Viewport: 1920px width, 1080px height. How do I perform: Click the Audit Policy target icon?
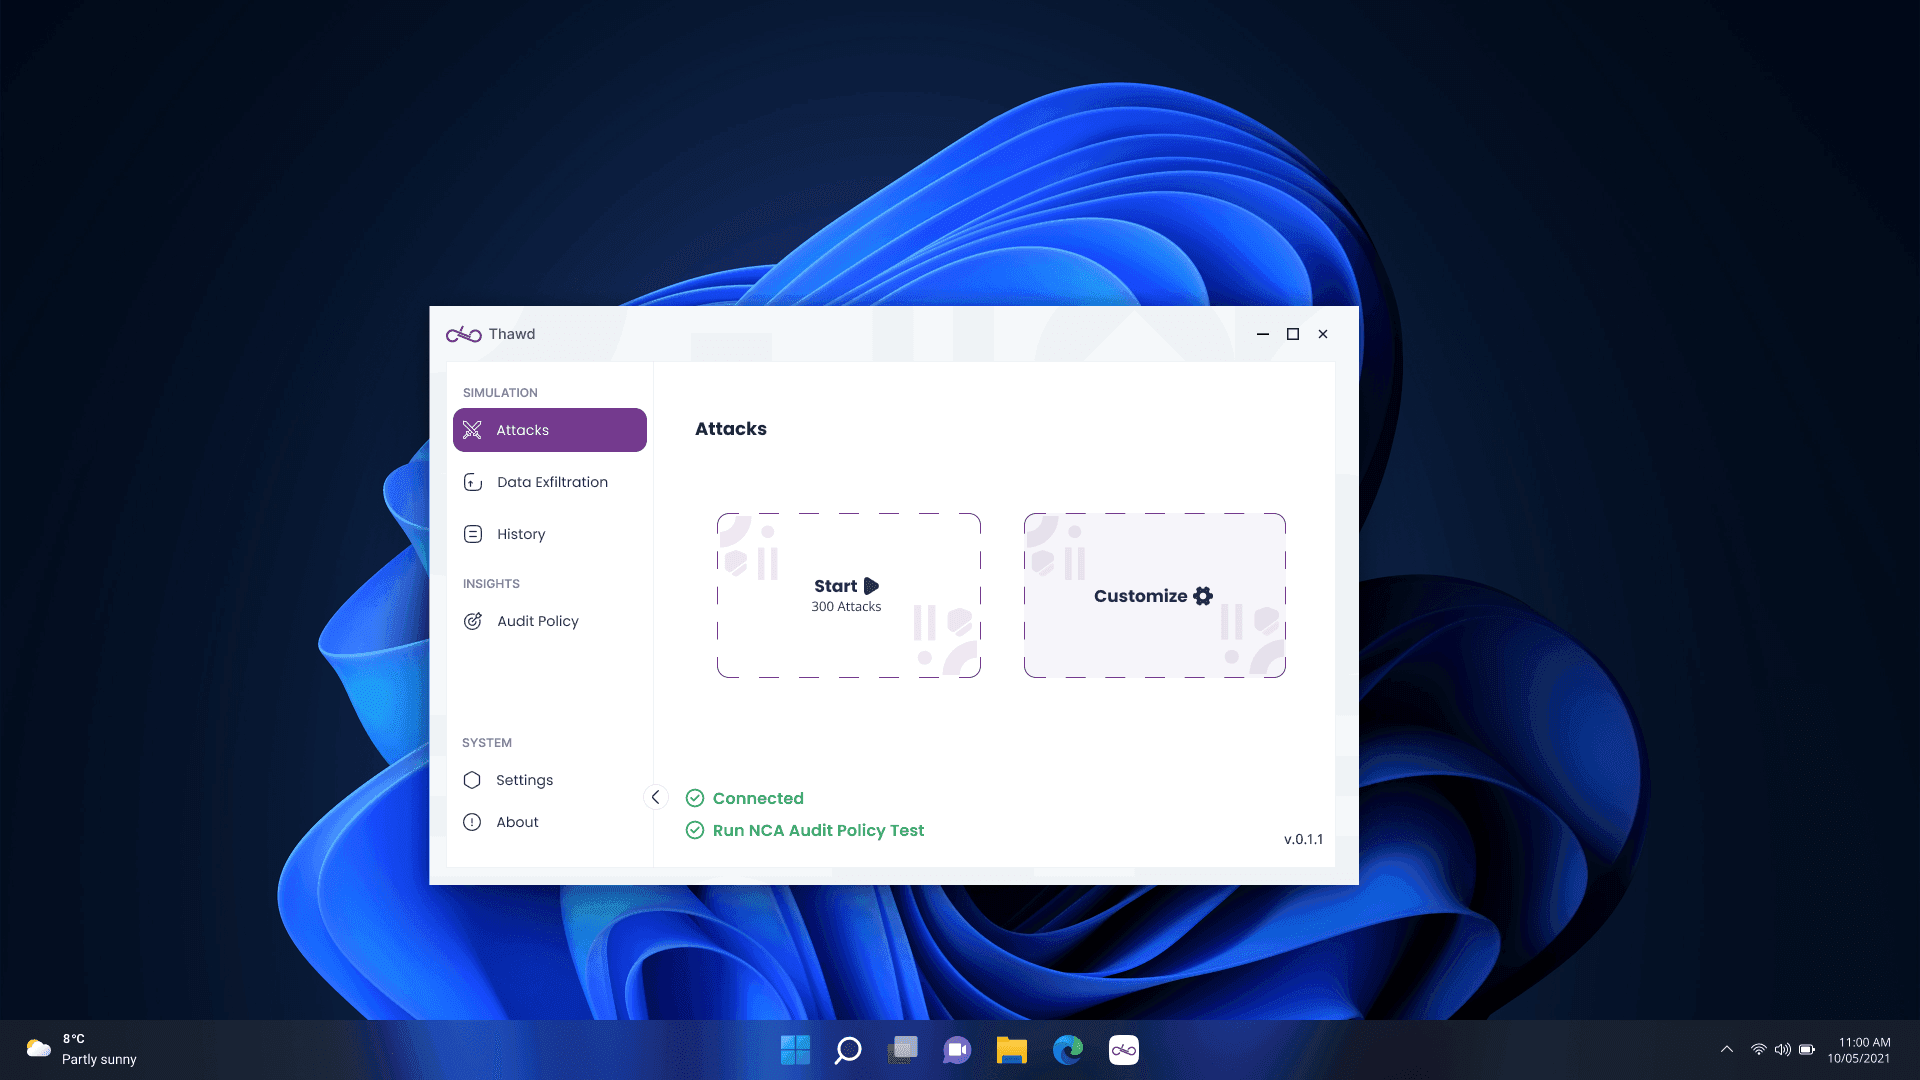click(x=473, y=621)
